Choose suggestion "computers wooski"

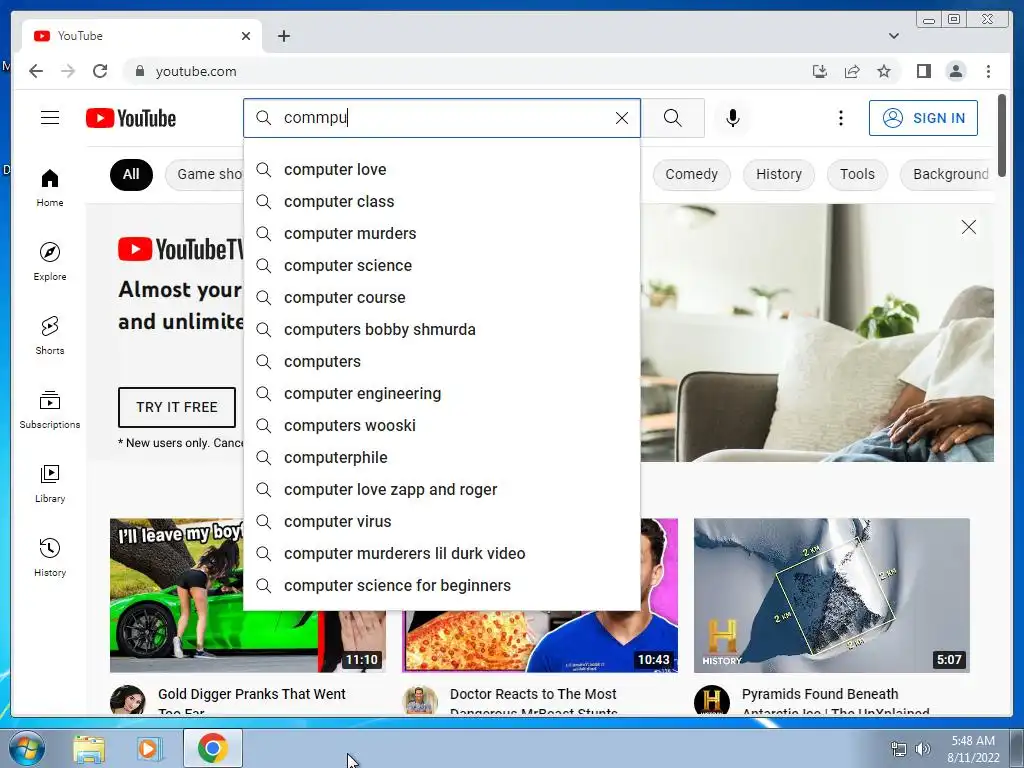click(441, 425)
